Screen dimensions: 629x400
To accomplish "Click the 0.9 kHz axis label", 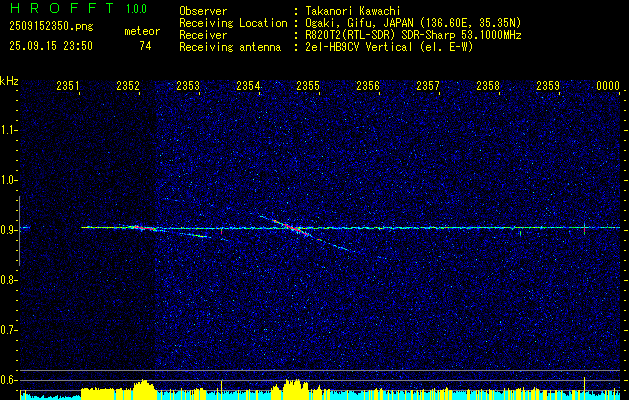I will (8, 230).
